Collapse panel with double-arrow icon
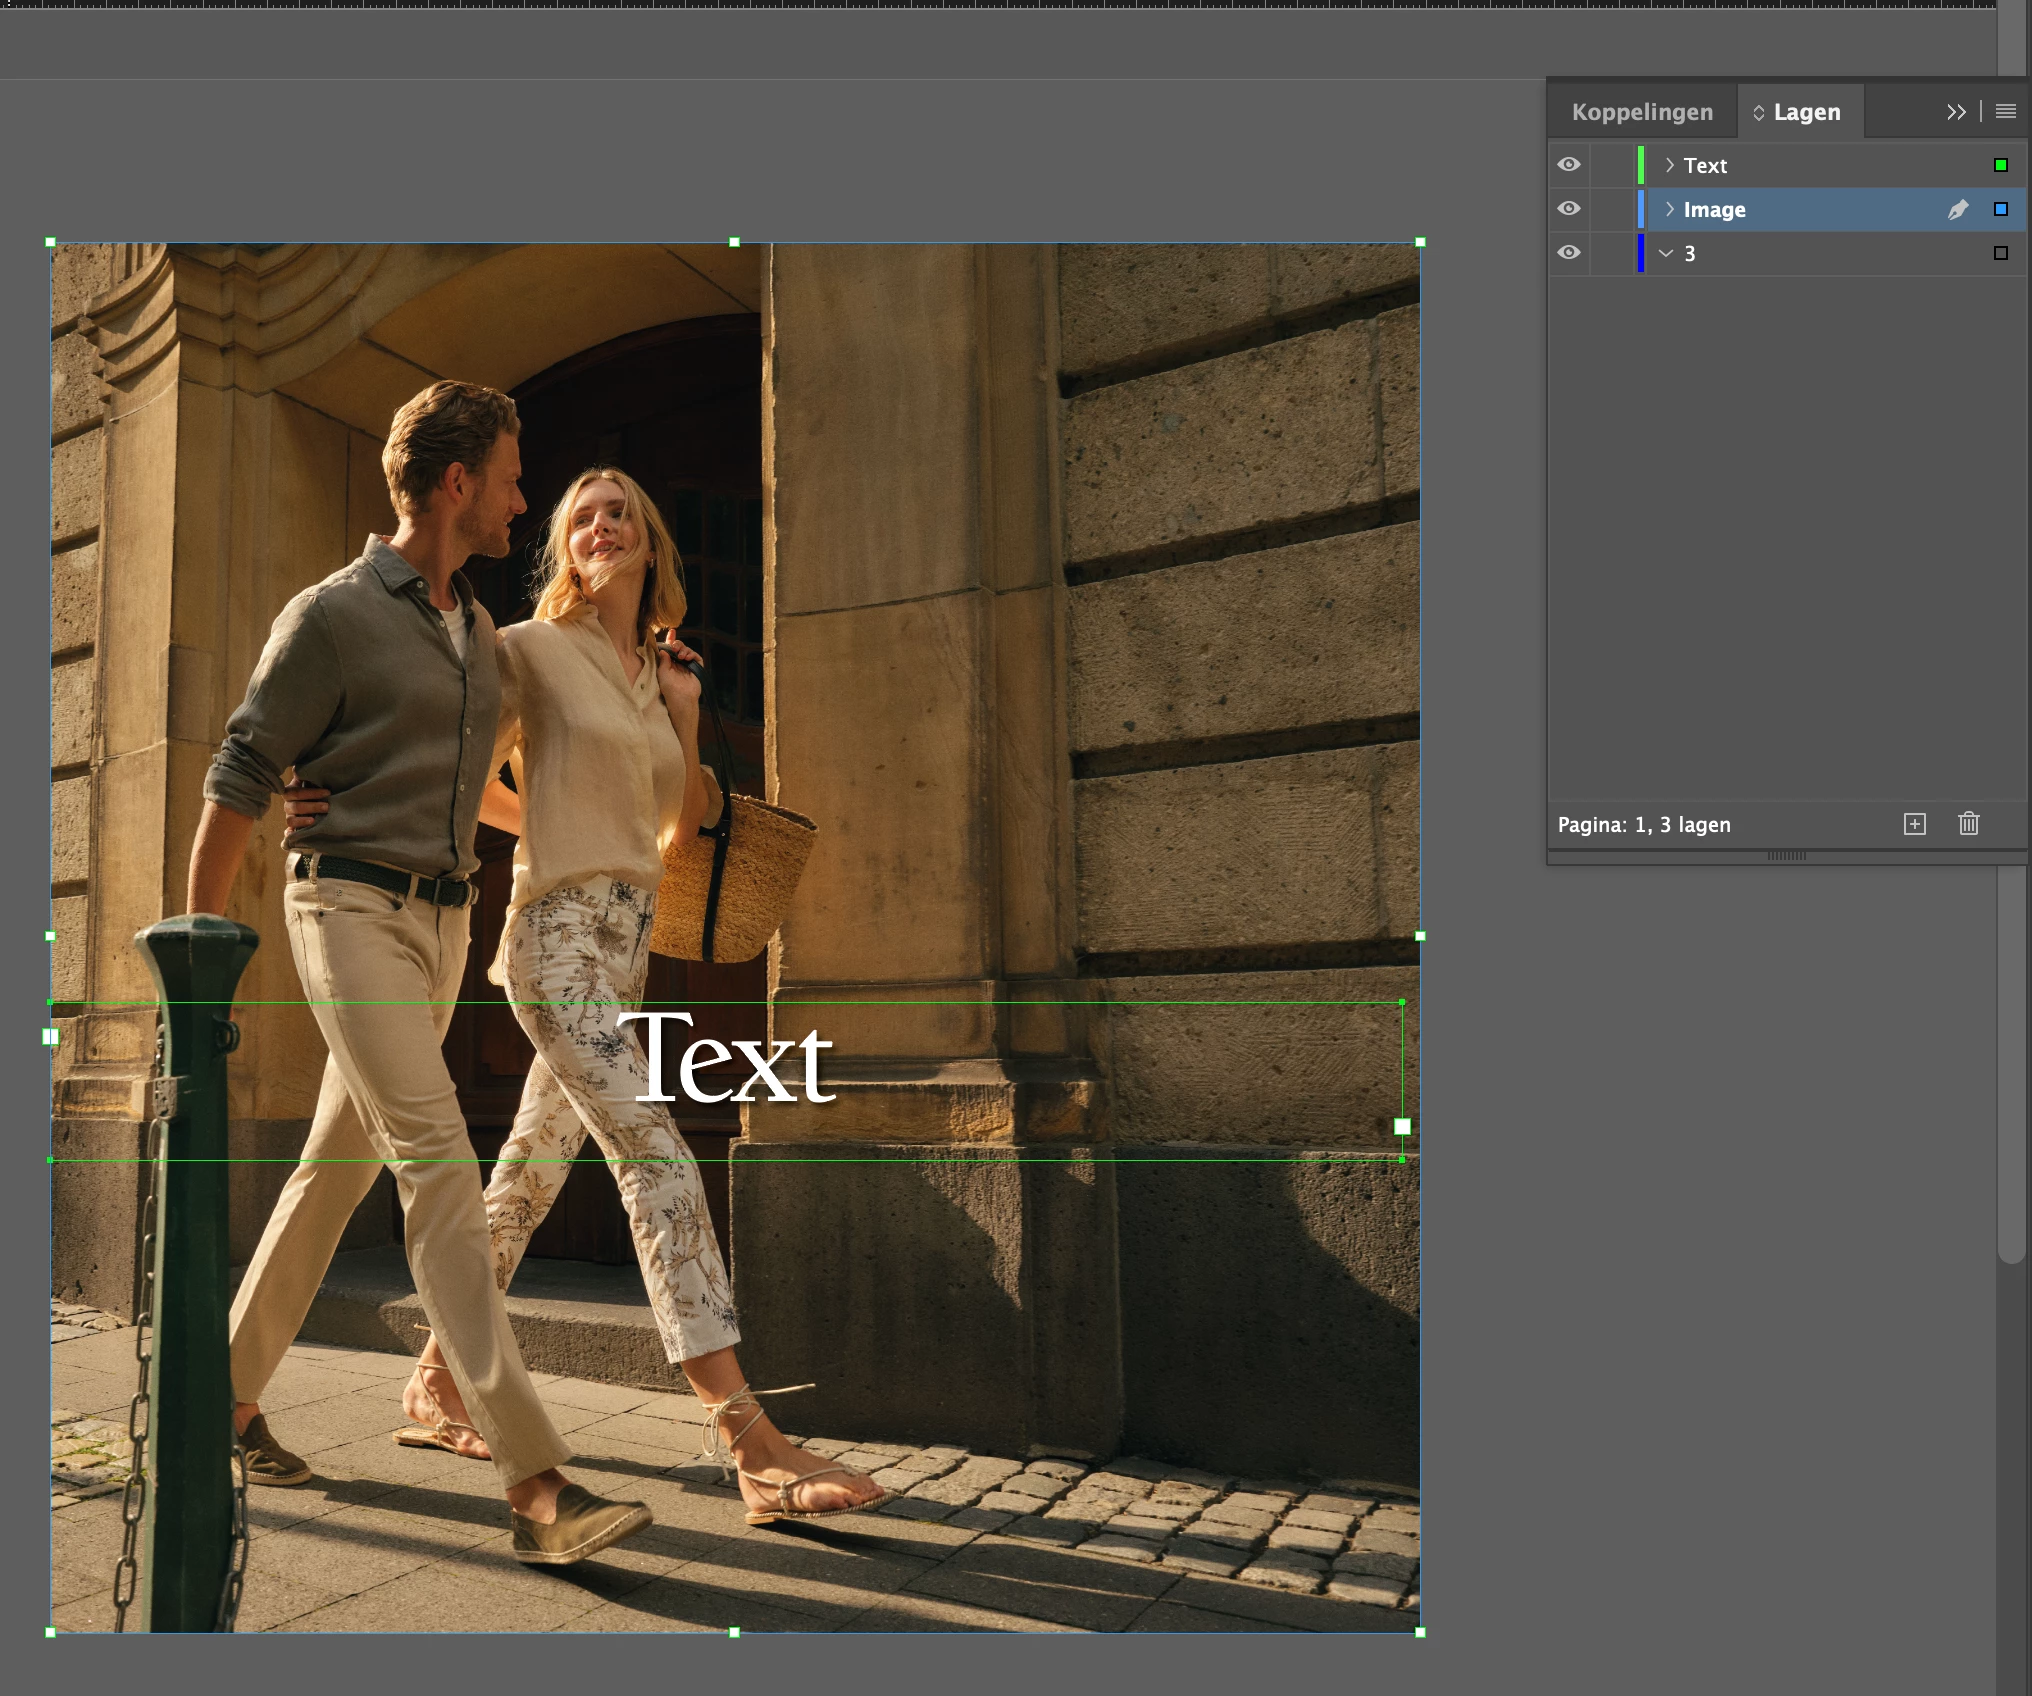Image resolution: width=2032 pixels, height=1696 pixels. pyautogui.click(x=1956, y=111)
